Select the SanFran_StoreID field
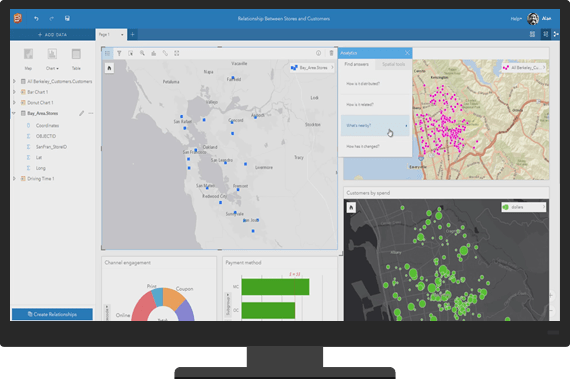Screen dimensions: 570x379 [51, 147]
